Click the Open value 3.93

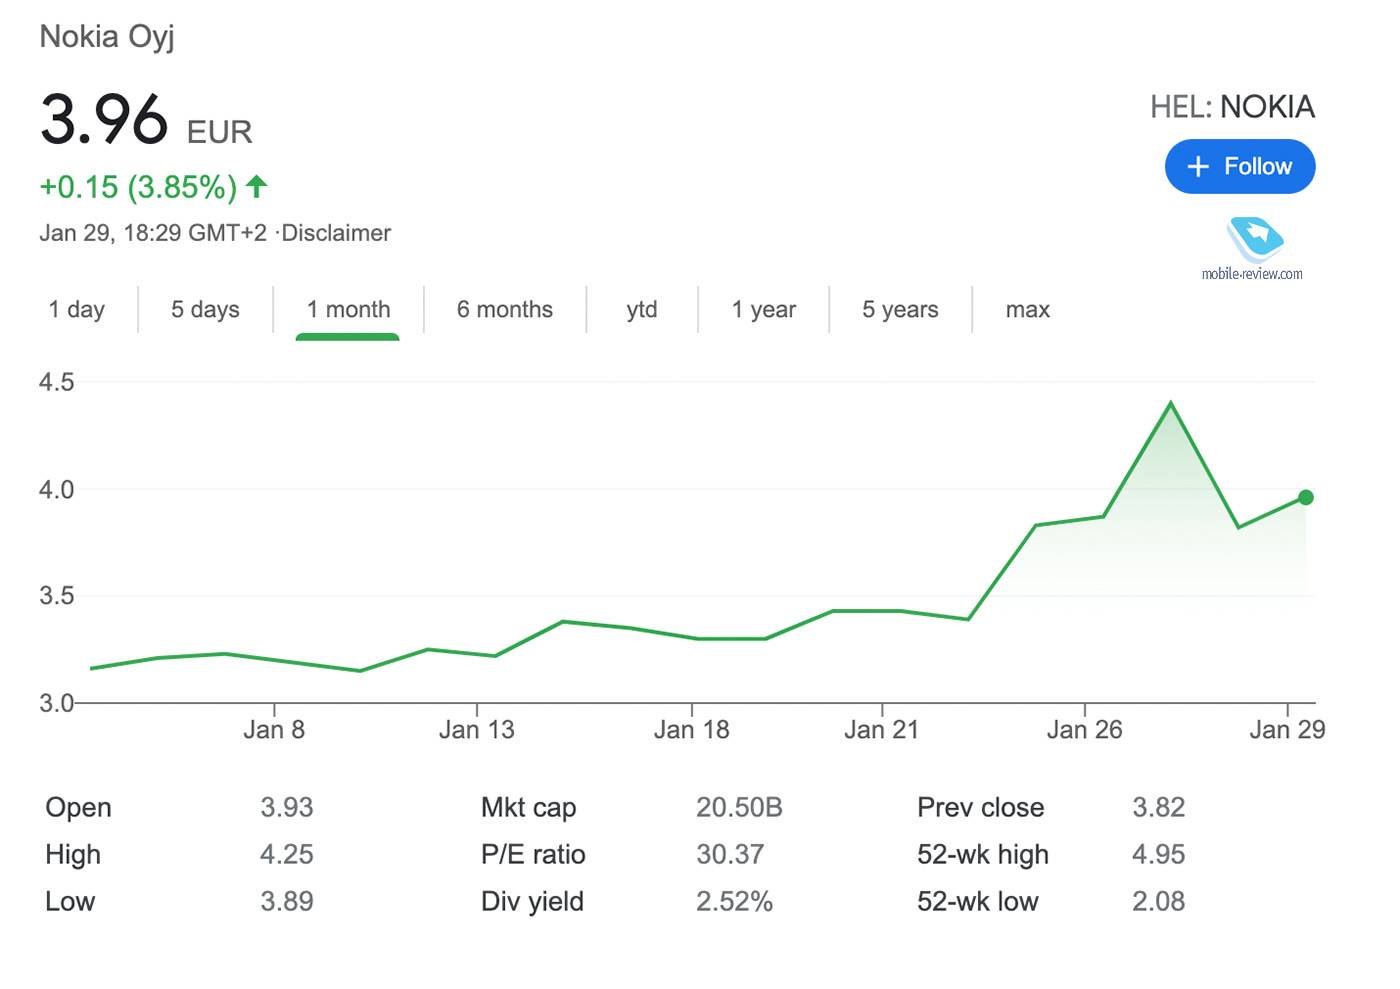click(x=287, y=808)
